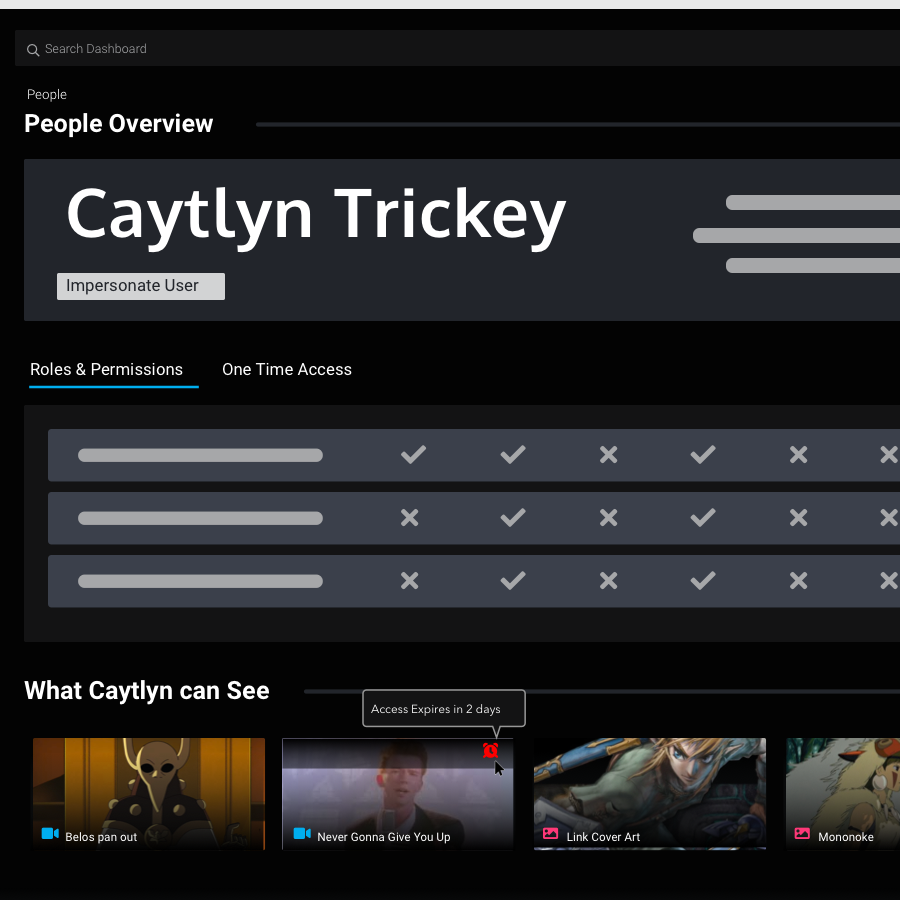The image size is (900, 900).
Task: Click the 'What Caytlyn can See' heading
Action: [147, 690]
